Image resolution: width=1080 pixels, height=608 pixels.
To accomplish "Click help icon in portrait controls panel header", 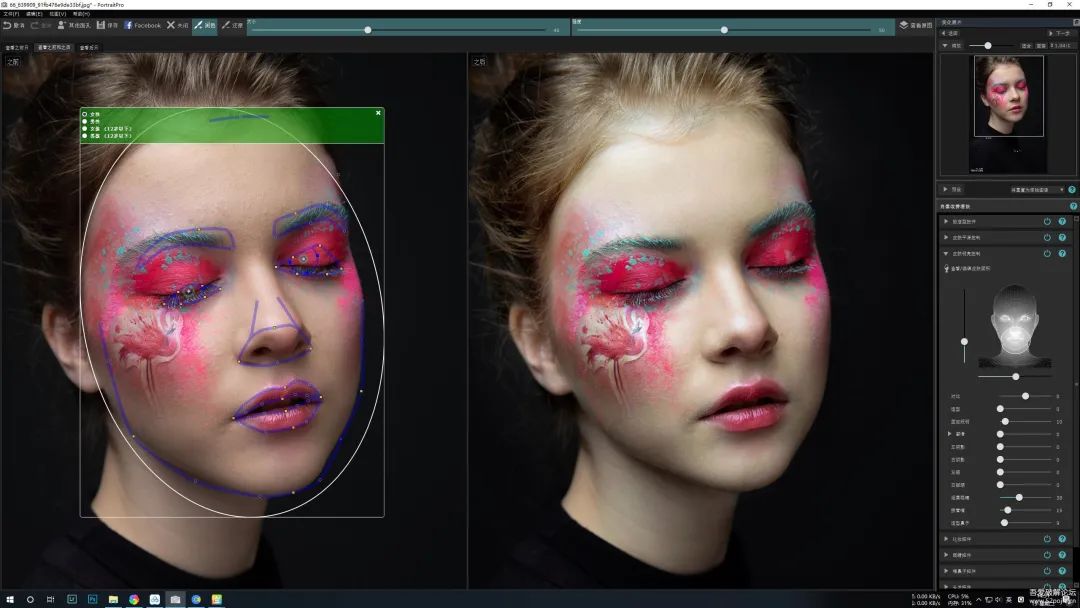I will pyautogui.click(x=1073, y=206).
